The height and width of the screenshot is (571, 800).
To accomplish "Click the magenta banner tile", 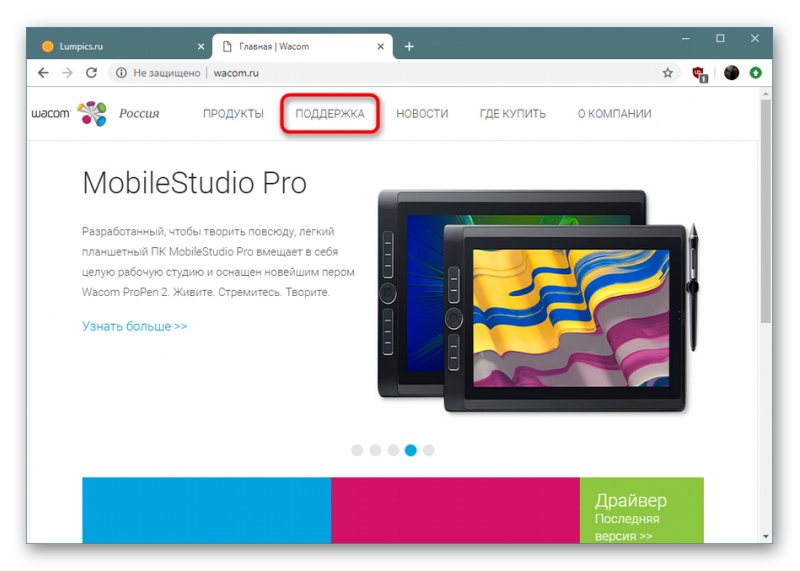I will click(x=456, y=510).
